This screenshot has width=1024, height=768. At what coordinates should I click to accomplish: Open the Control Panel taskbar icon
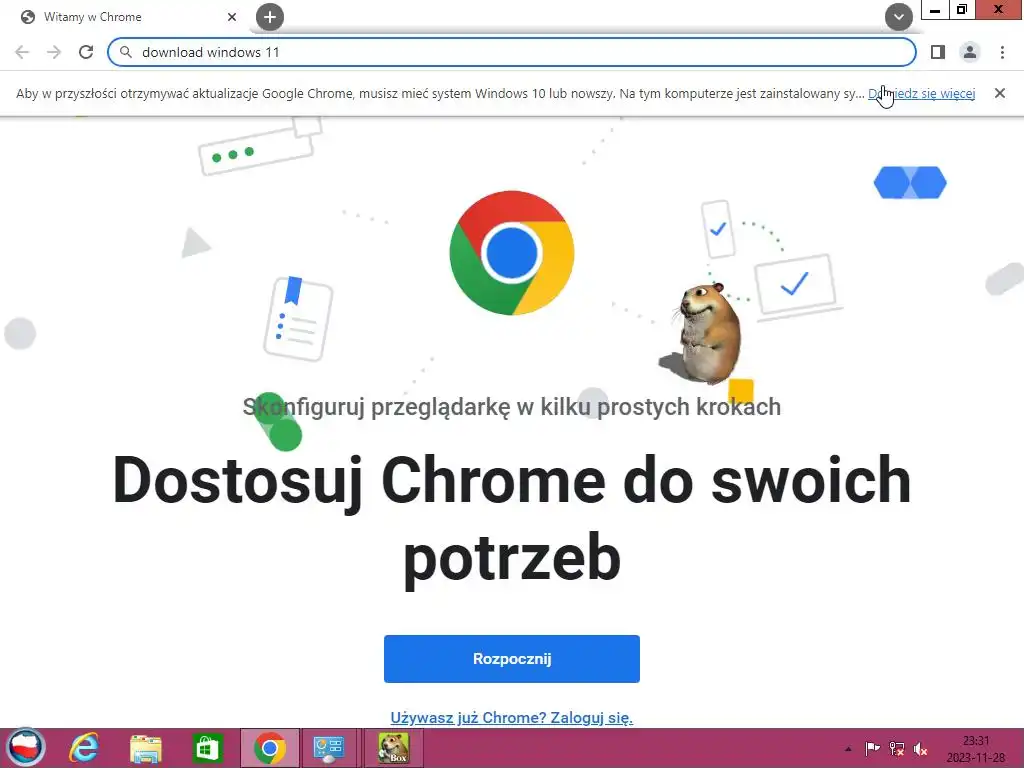pyautogui.click(x=328, y=748)
